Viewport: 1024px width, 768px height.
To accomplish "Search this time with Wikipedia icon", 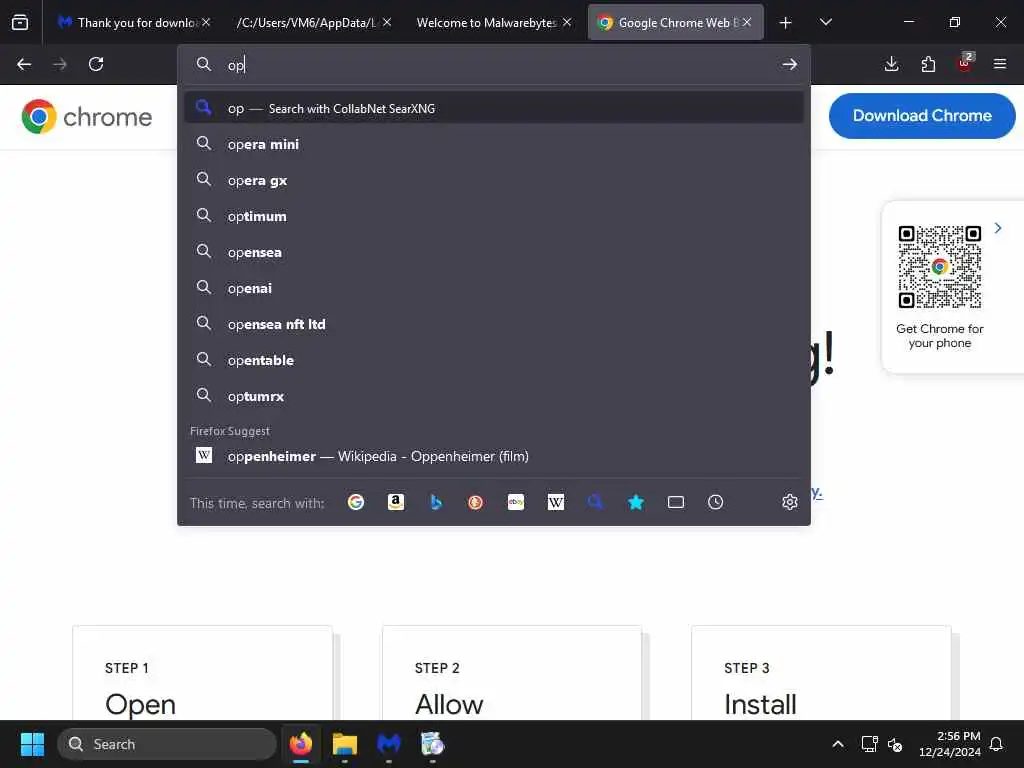I will click(x=556, y=502).
